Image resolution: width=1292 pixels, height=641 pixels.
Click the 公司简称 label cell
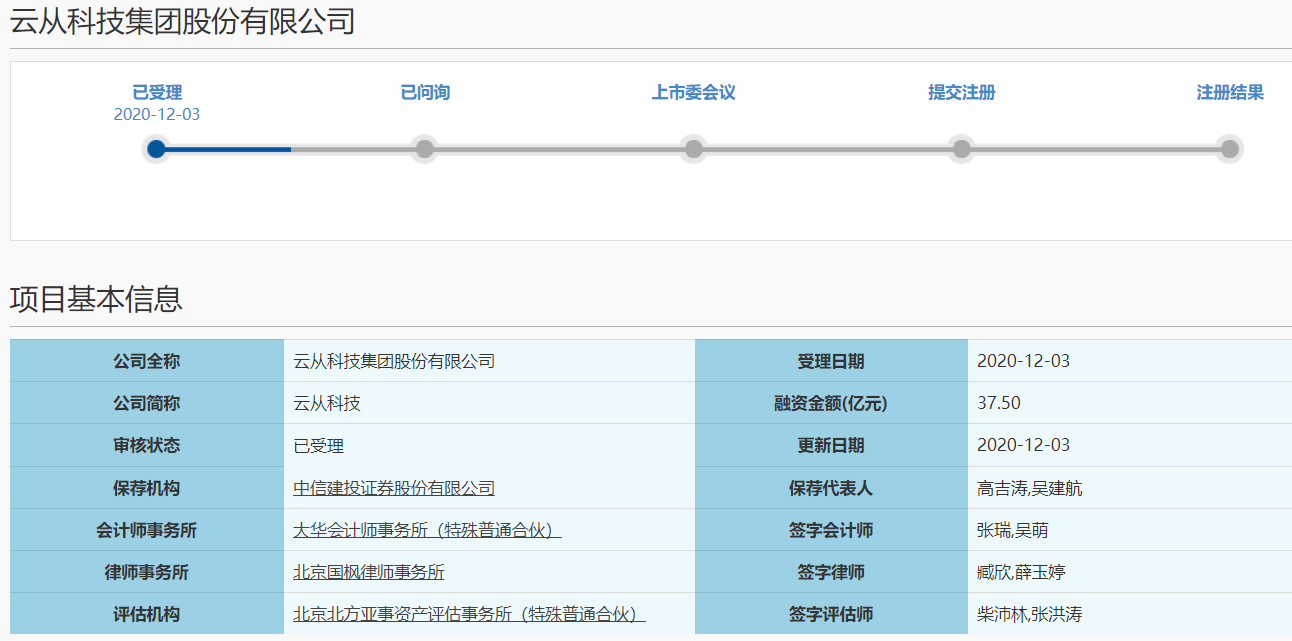(147, 403)
